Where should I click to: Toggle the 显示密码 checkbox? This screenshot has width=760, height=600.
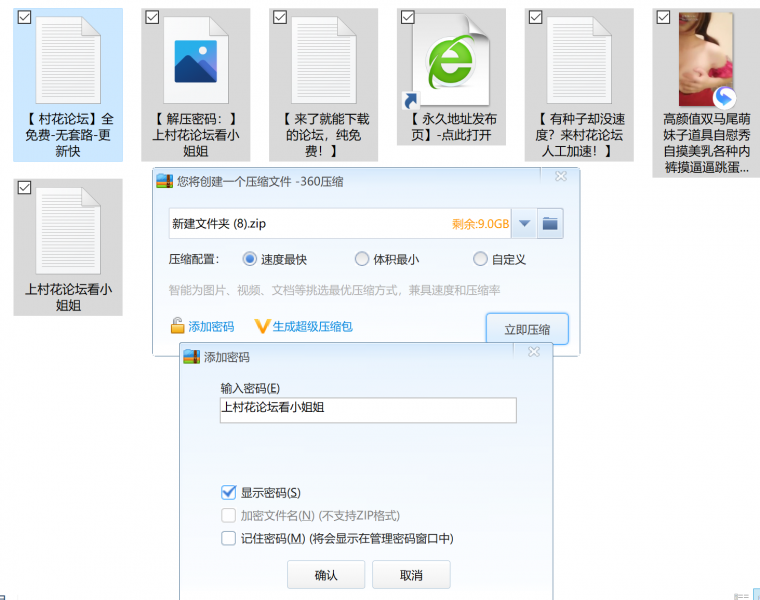[229, 492]
